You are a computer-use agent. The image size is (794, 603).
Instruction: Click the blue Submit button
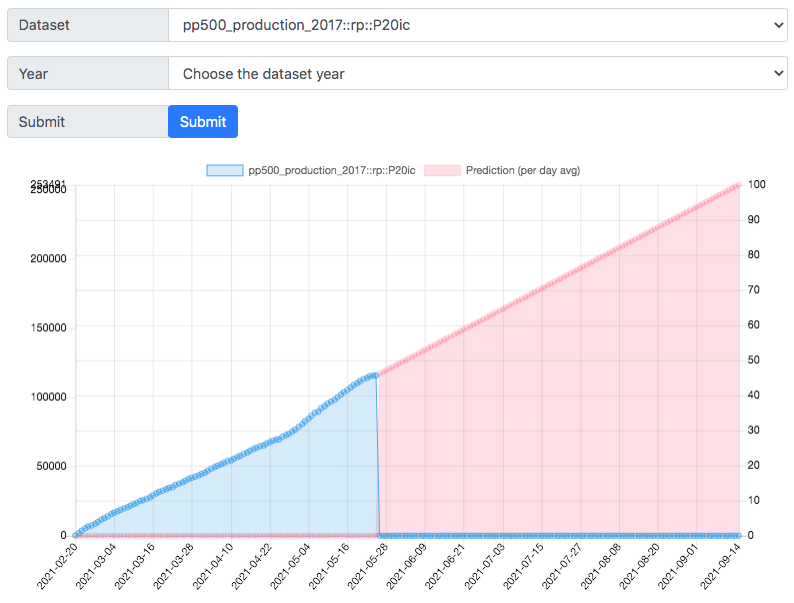(203, 122)
